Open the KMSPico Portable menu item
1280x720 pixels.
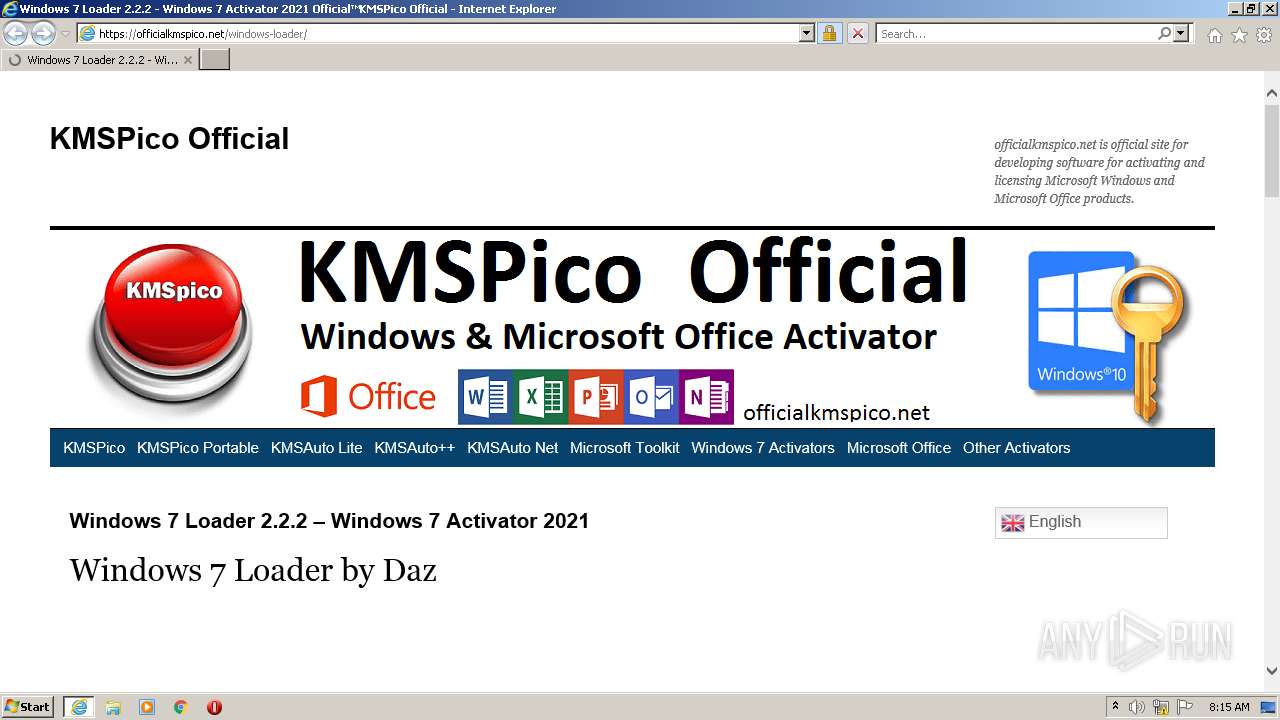click(198, 448)
